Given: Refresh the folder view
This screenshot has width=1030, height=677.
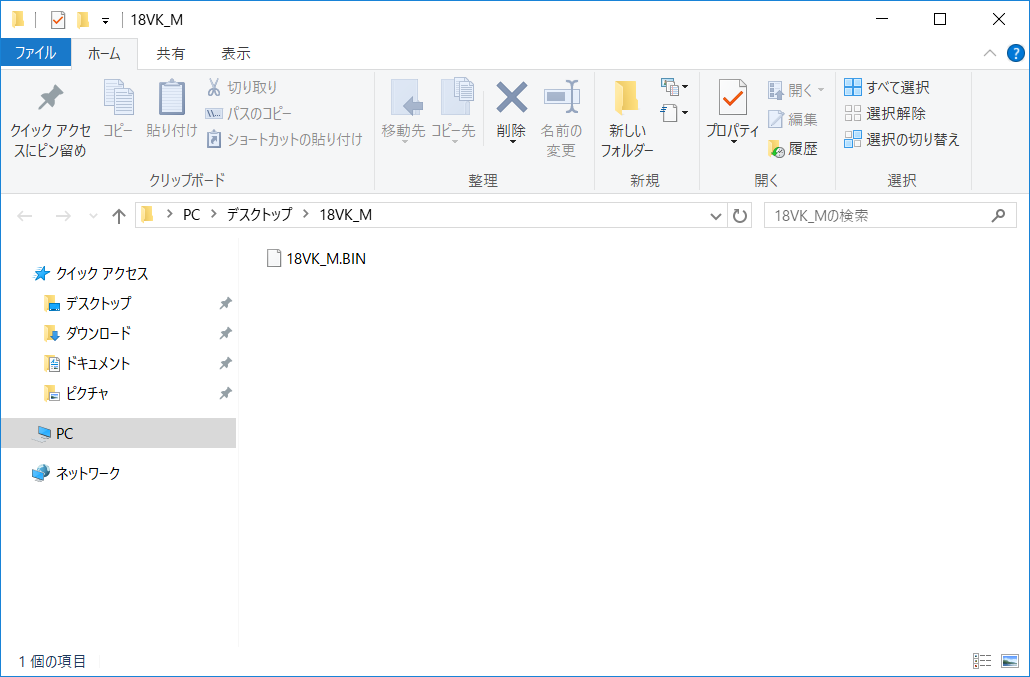Looking at the screenshot, I should pos(740,216).
